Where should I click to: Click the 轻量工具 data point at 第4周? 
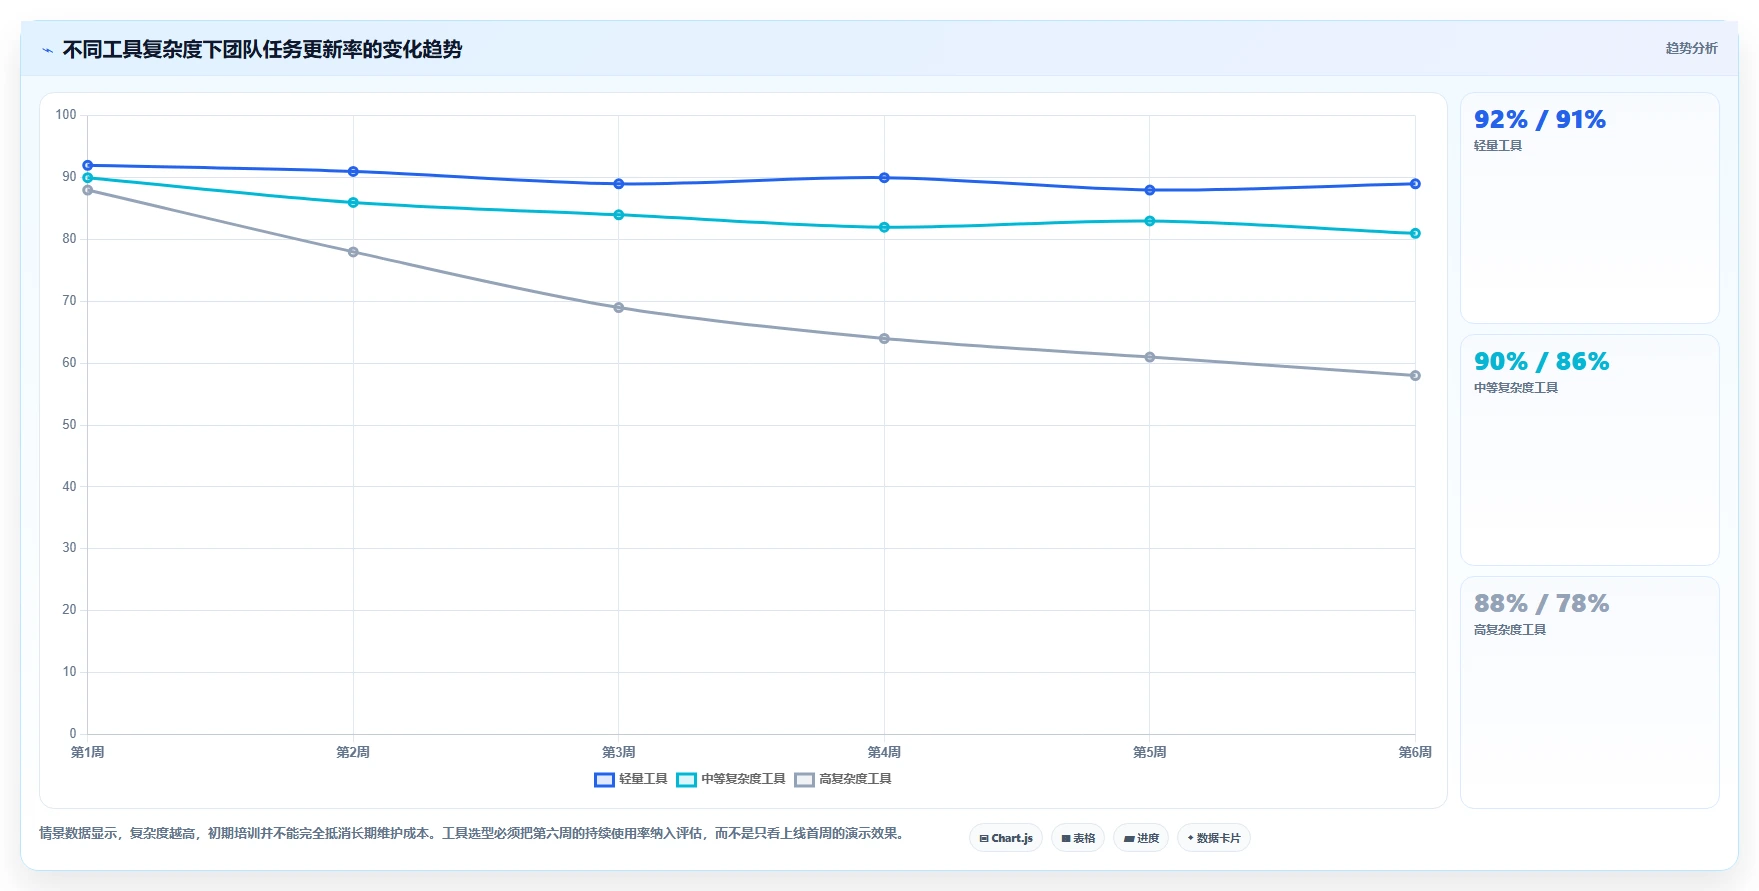pos(884,178)
